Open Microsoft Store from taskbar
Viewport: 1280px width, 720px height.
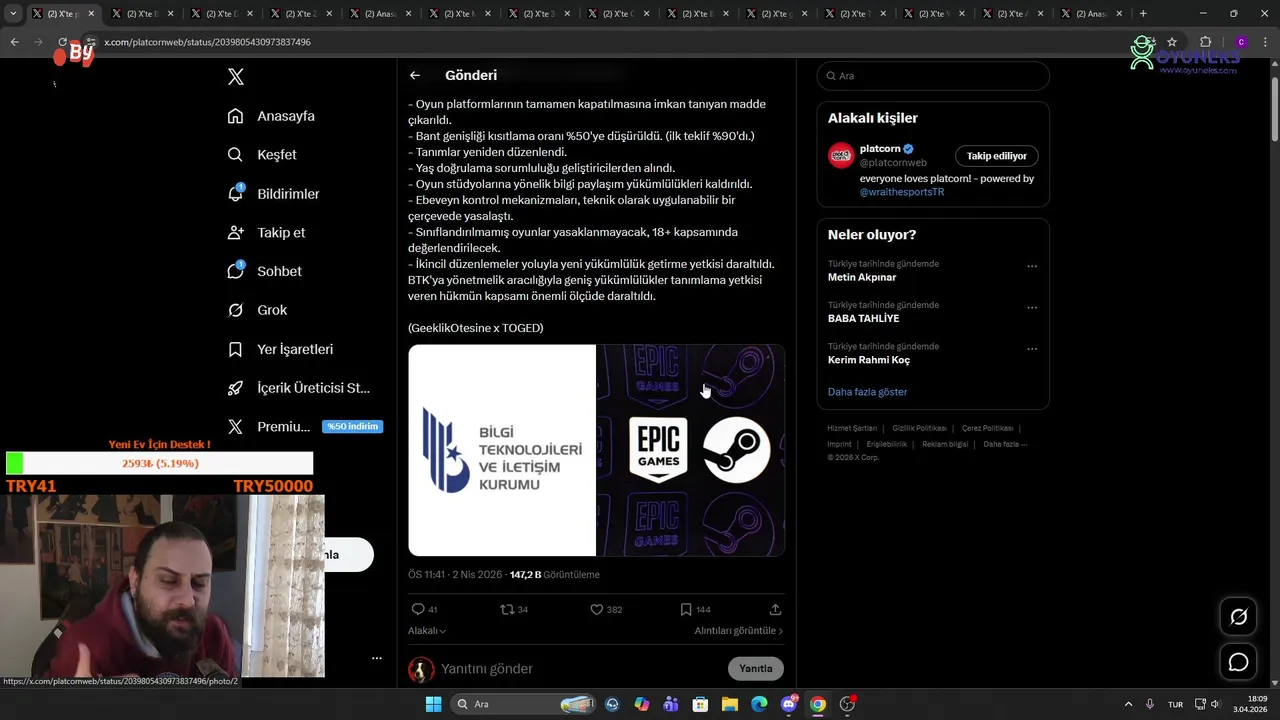[700, 704]
